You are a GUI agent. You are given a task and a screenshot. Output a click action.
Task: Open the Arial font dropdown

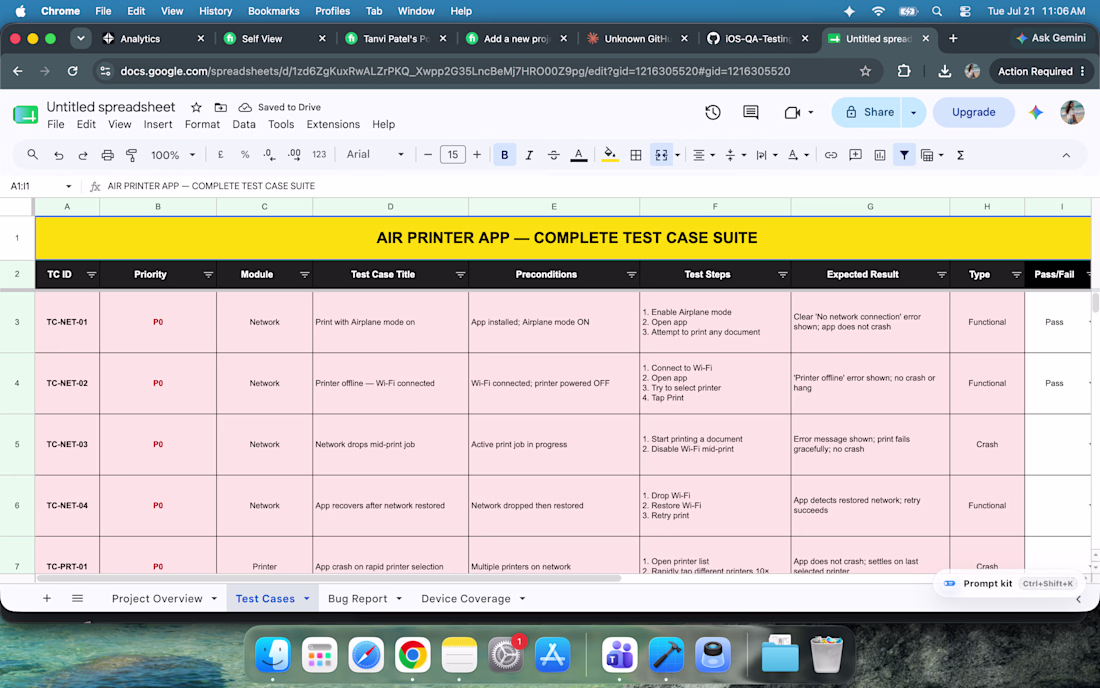pos(375,155)
